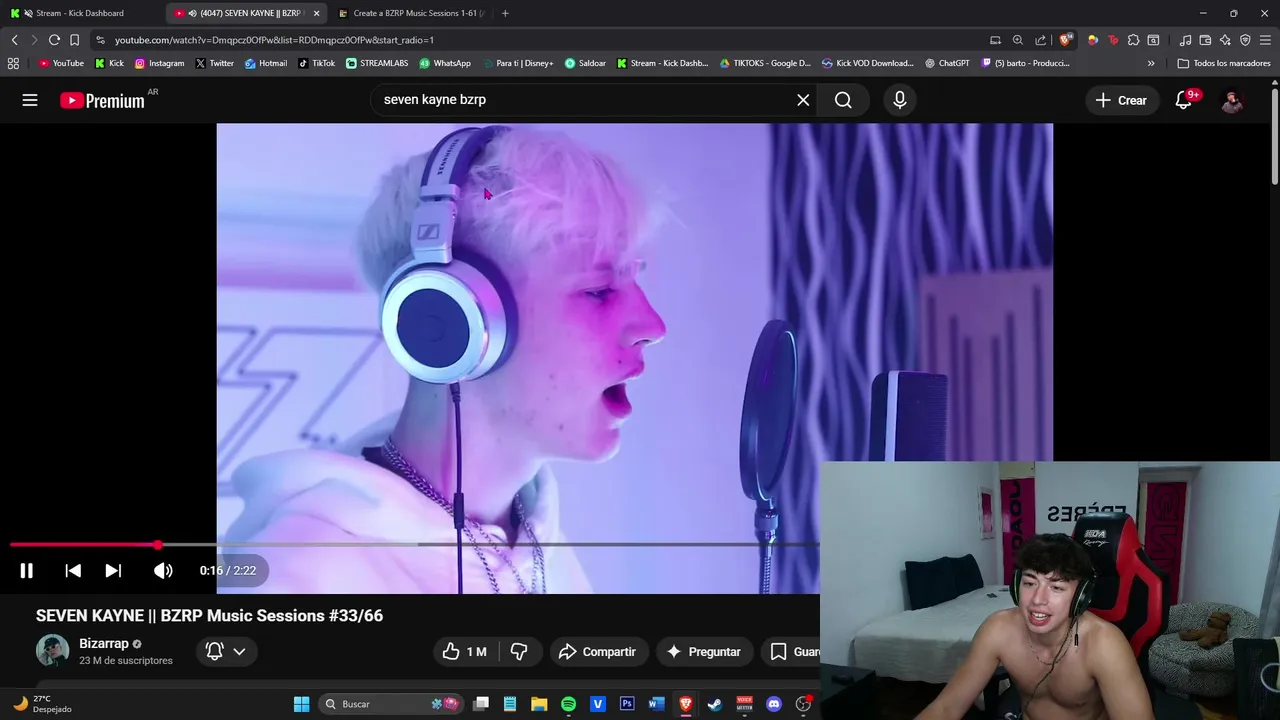Click the Preguntar ask button
This screenshot has width=1280, height=720.
pos(704,651)
